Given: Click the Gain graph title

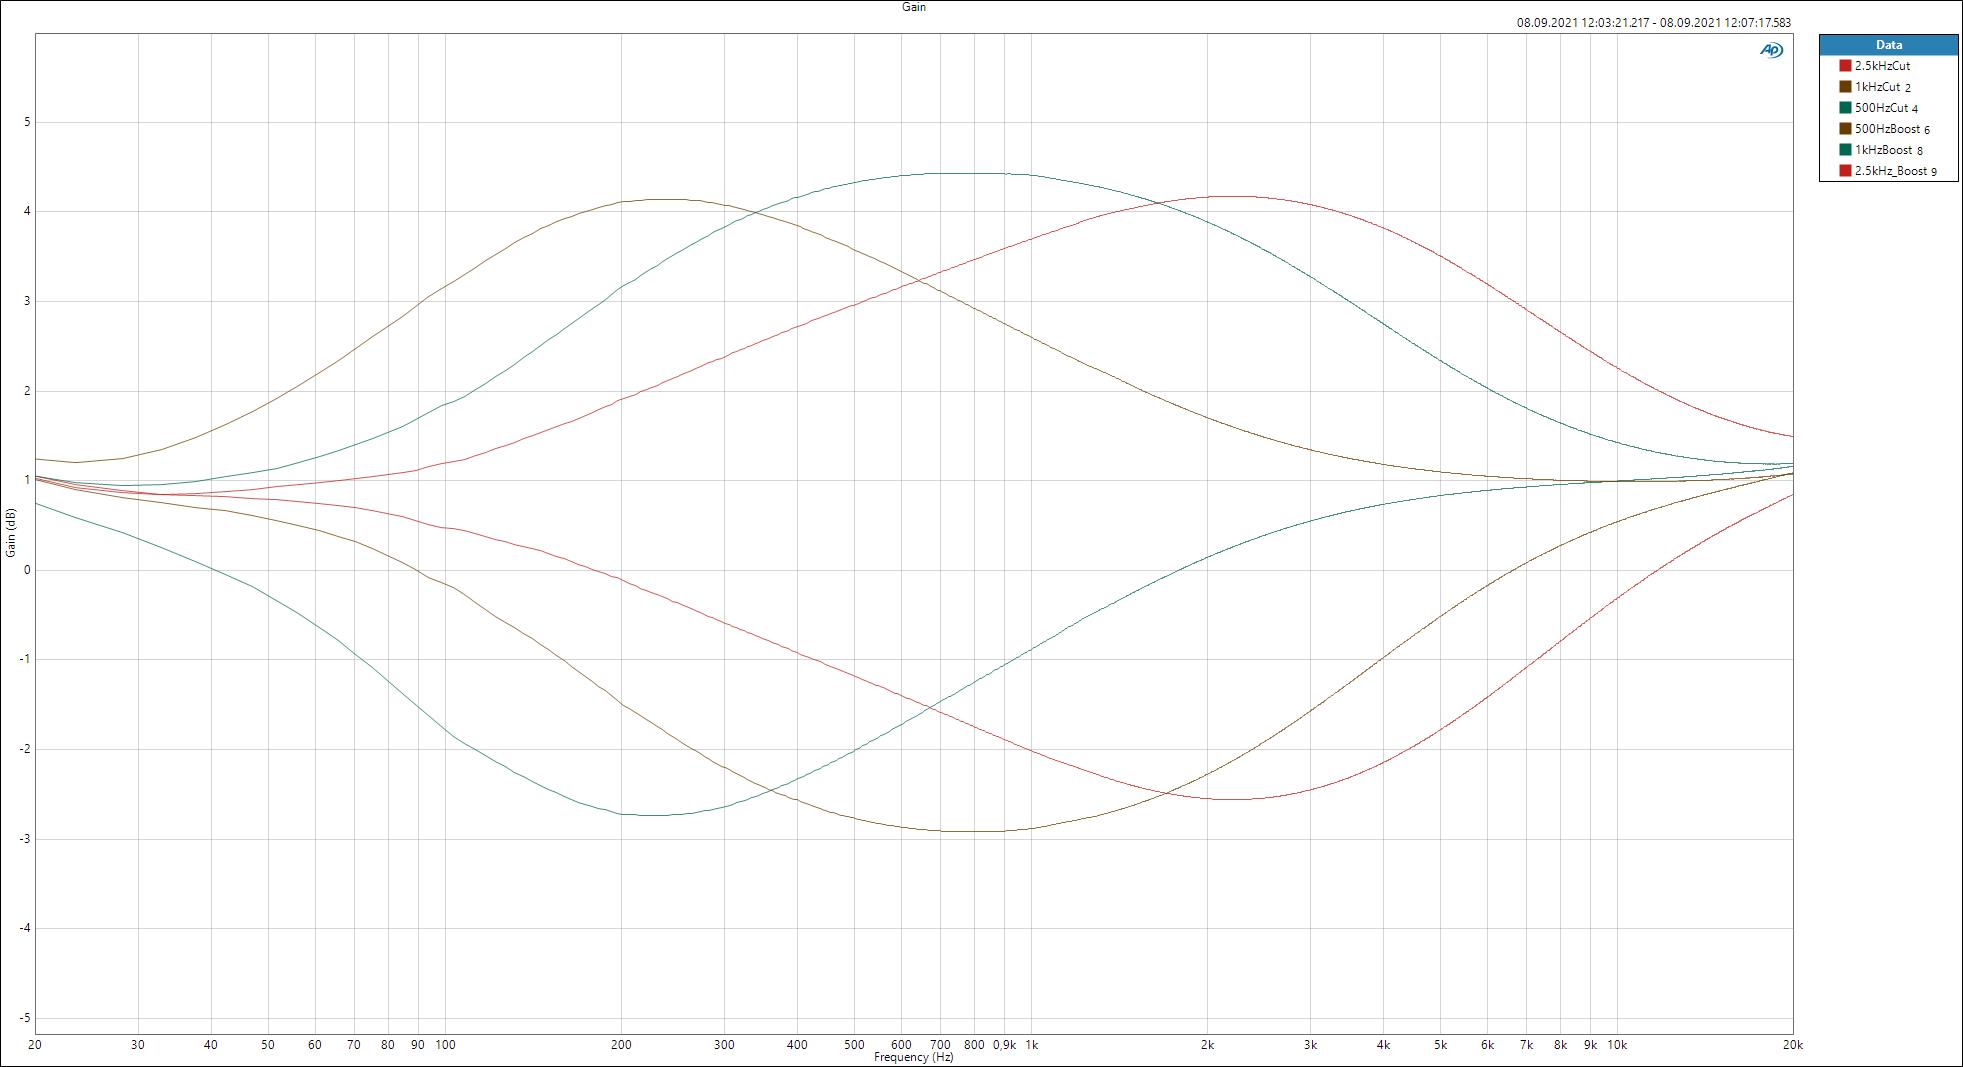Looking at the screenshot, I should 914,7.
